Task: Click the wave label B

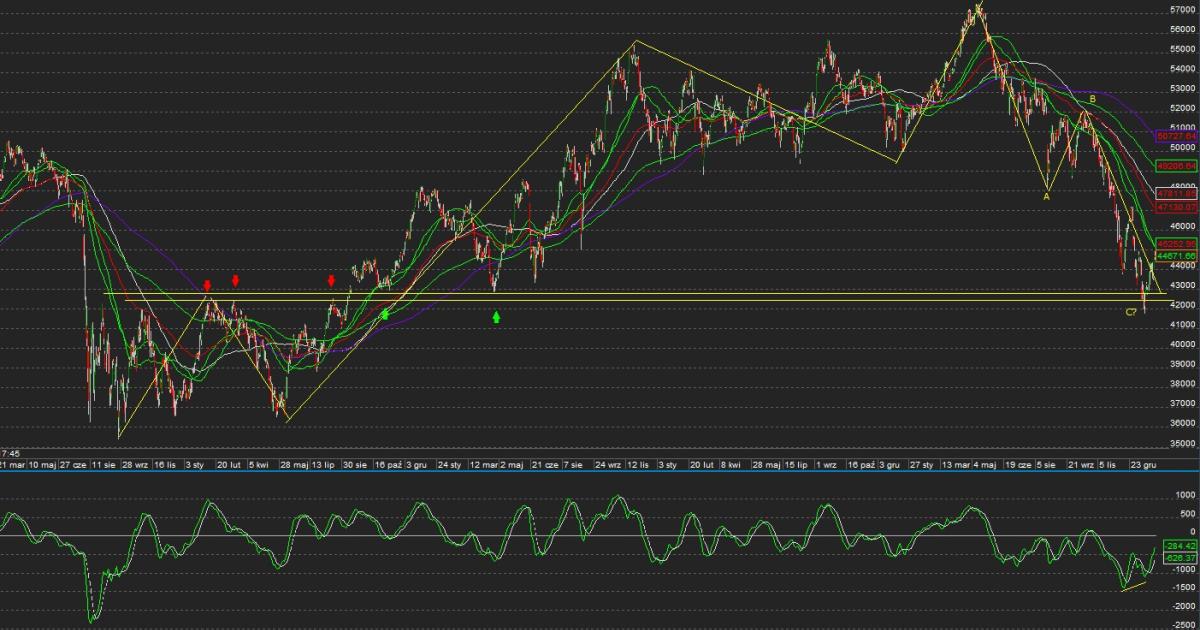Action: click(x=1093, y=100)
